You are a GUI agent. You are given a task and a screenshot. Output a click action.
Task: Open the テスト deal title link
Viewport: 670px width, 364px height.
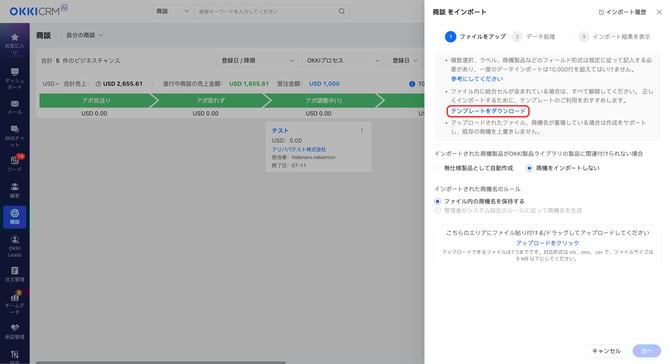pyautogui.click(x=280, y=130)
